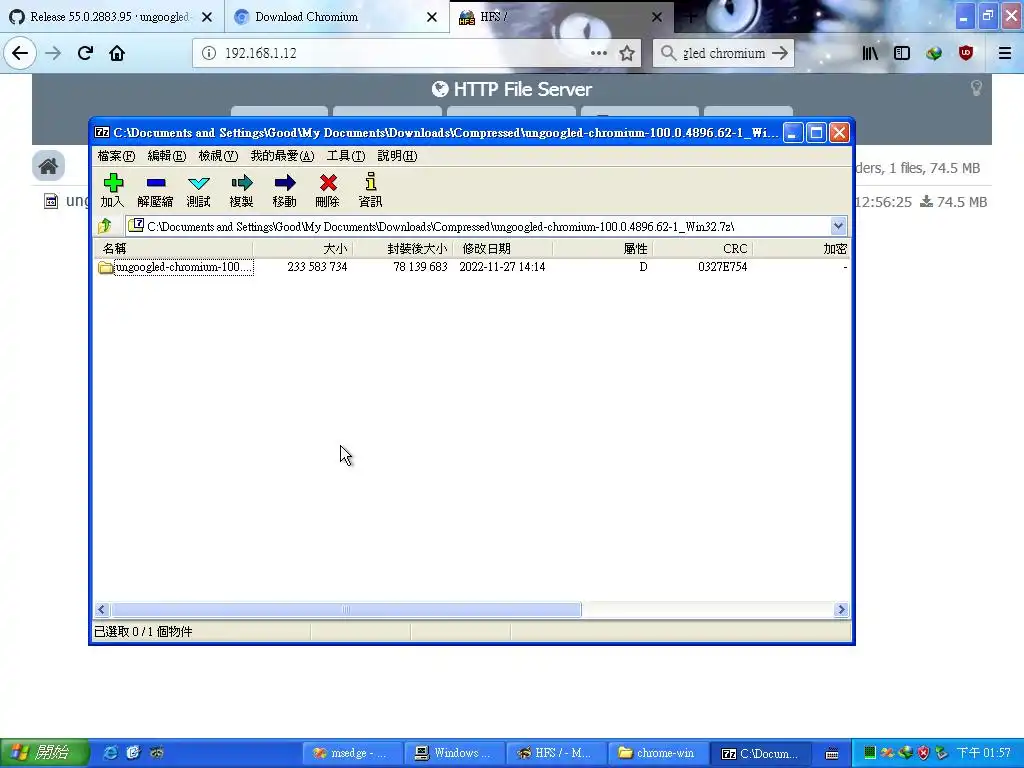Click the Extract (解壓縮) toolbar icon

coord(155,190)
